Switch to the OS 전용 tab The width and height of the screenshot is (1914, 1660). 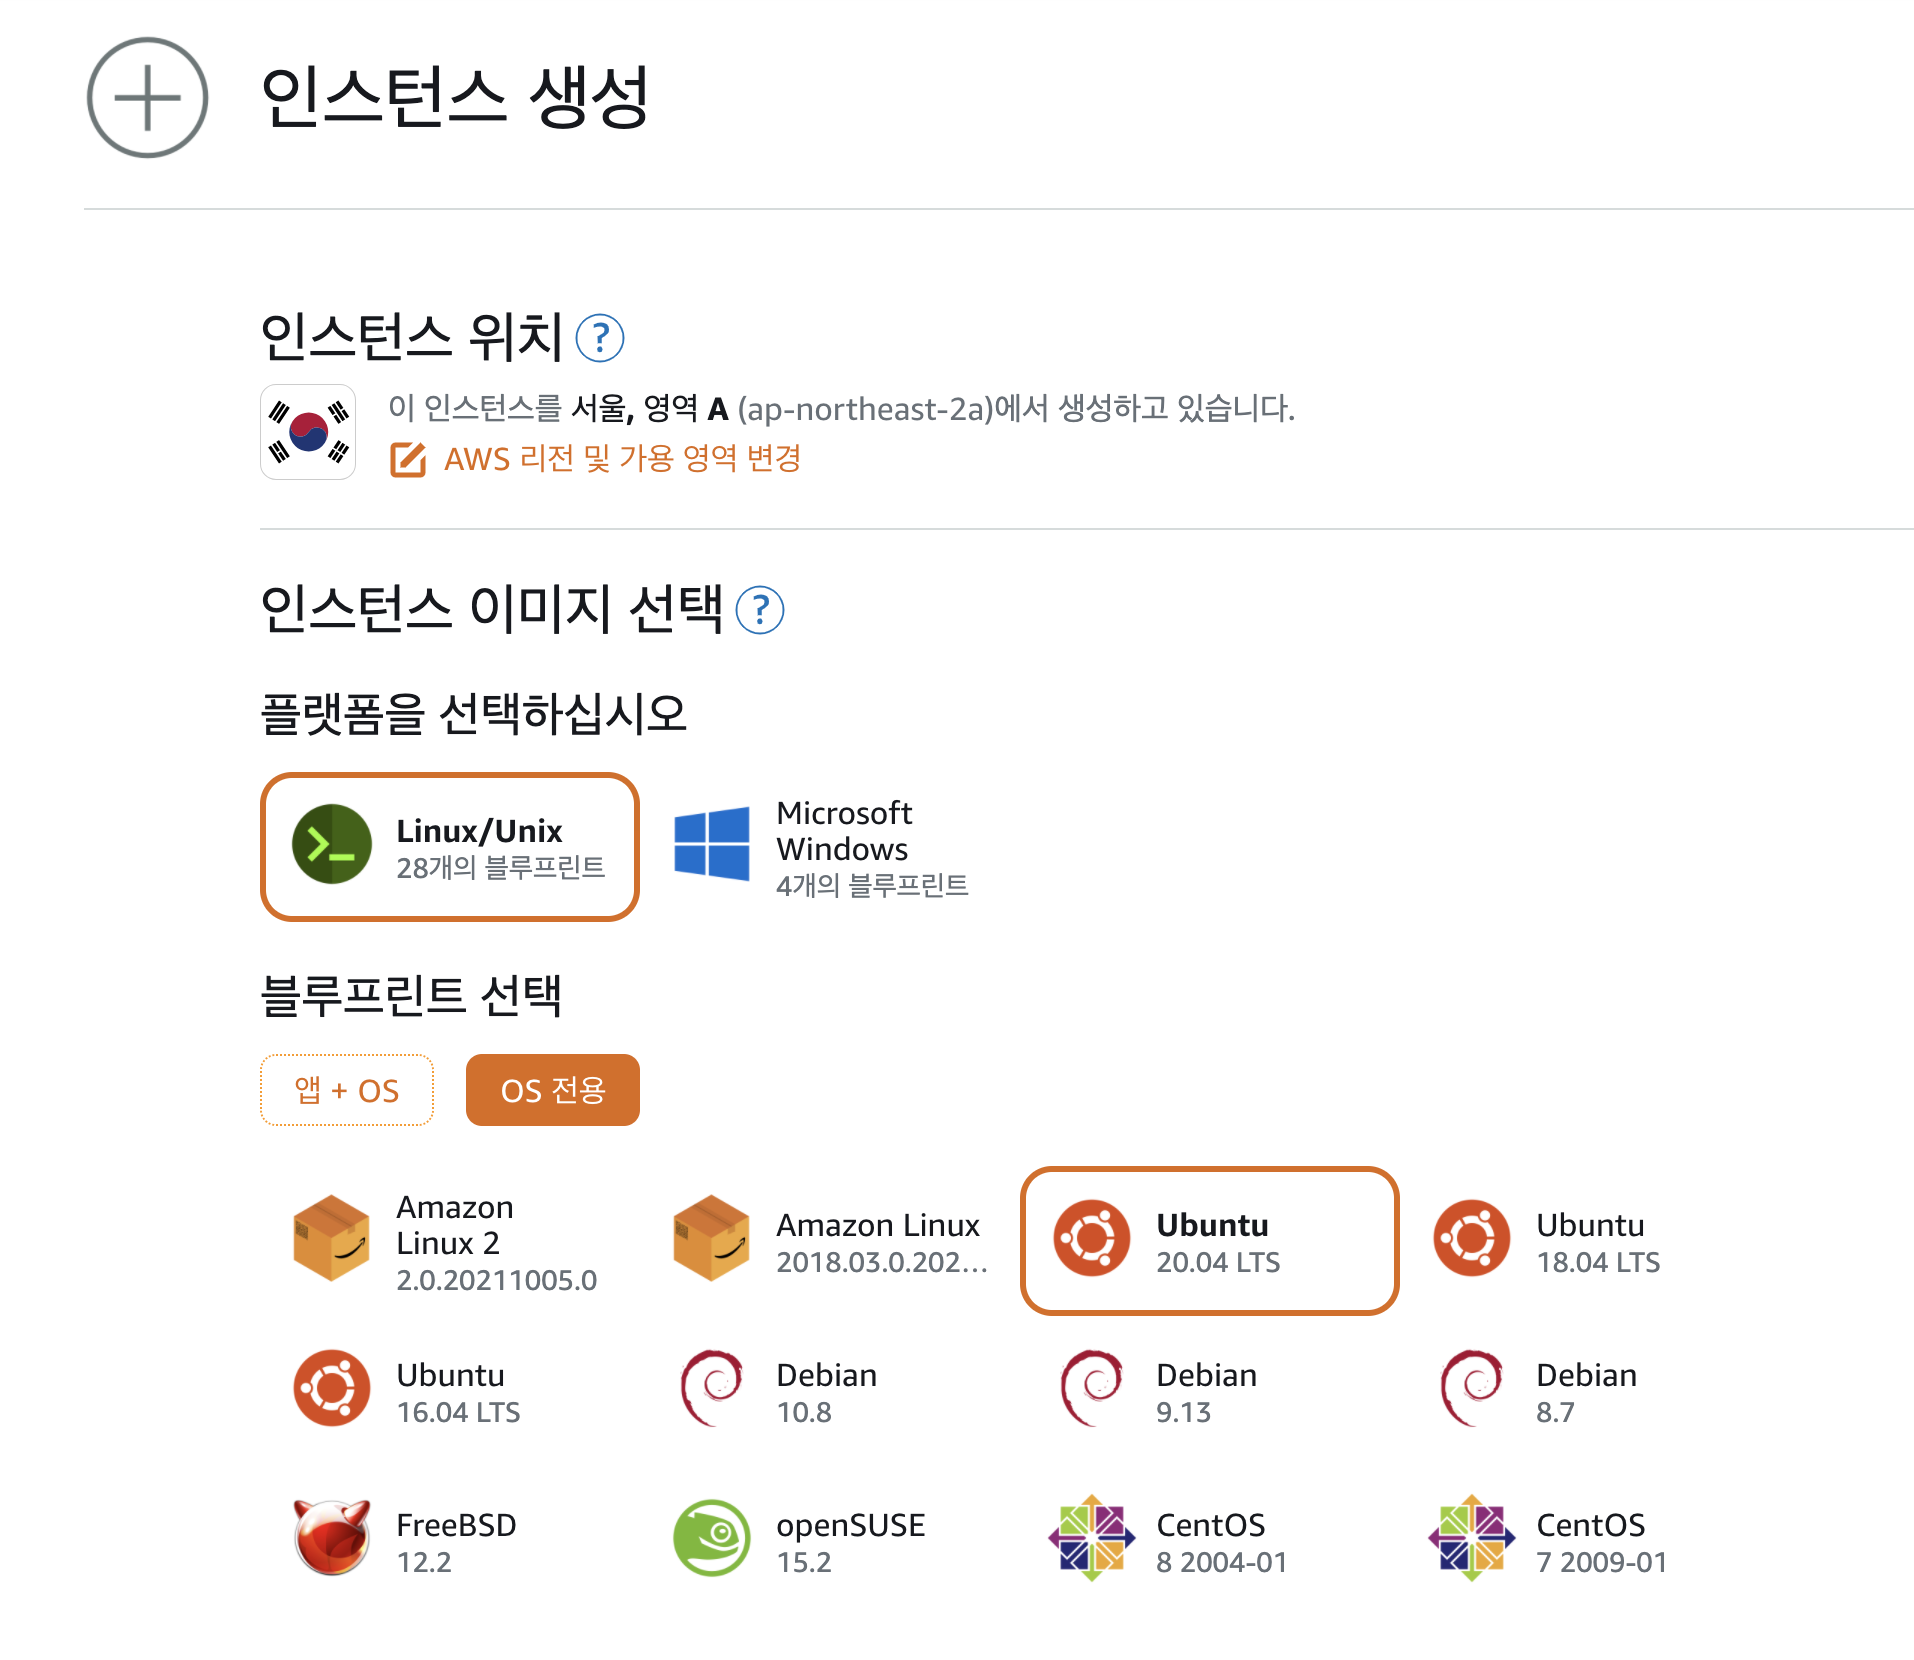(x=553, y=1090)
